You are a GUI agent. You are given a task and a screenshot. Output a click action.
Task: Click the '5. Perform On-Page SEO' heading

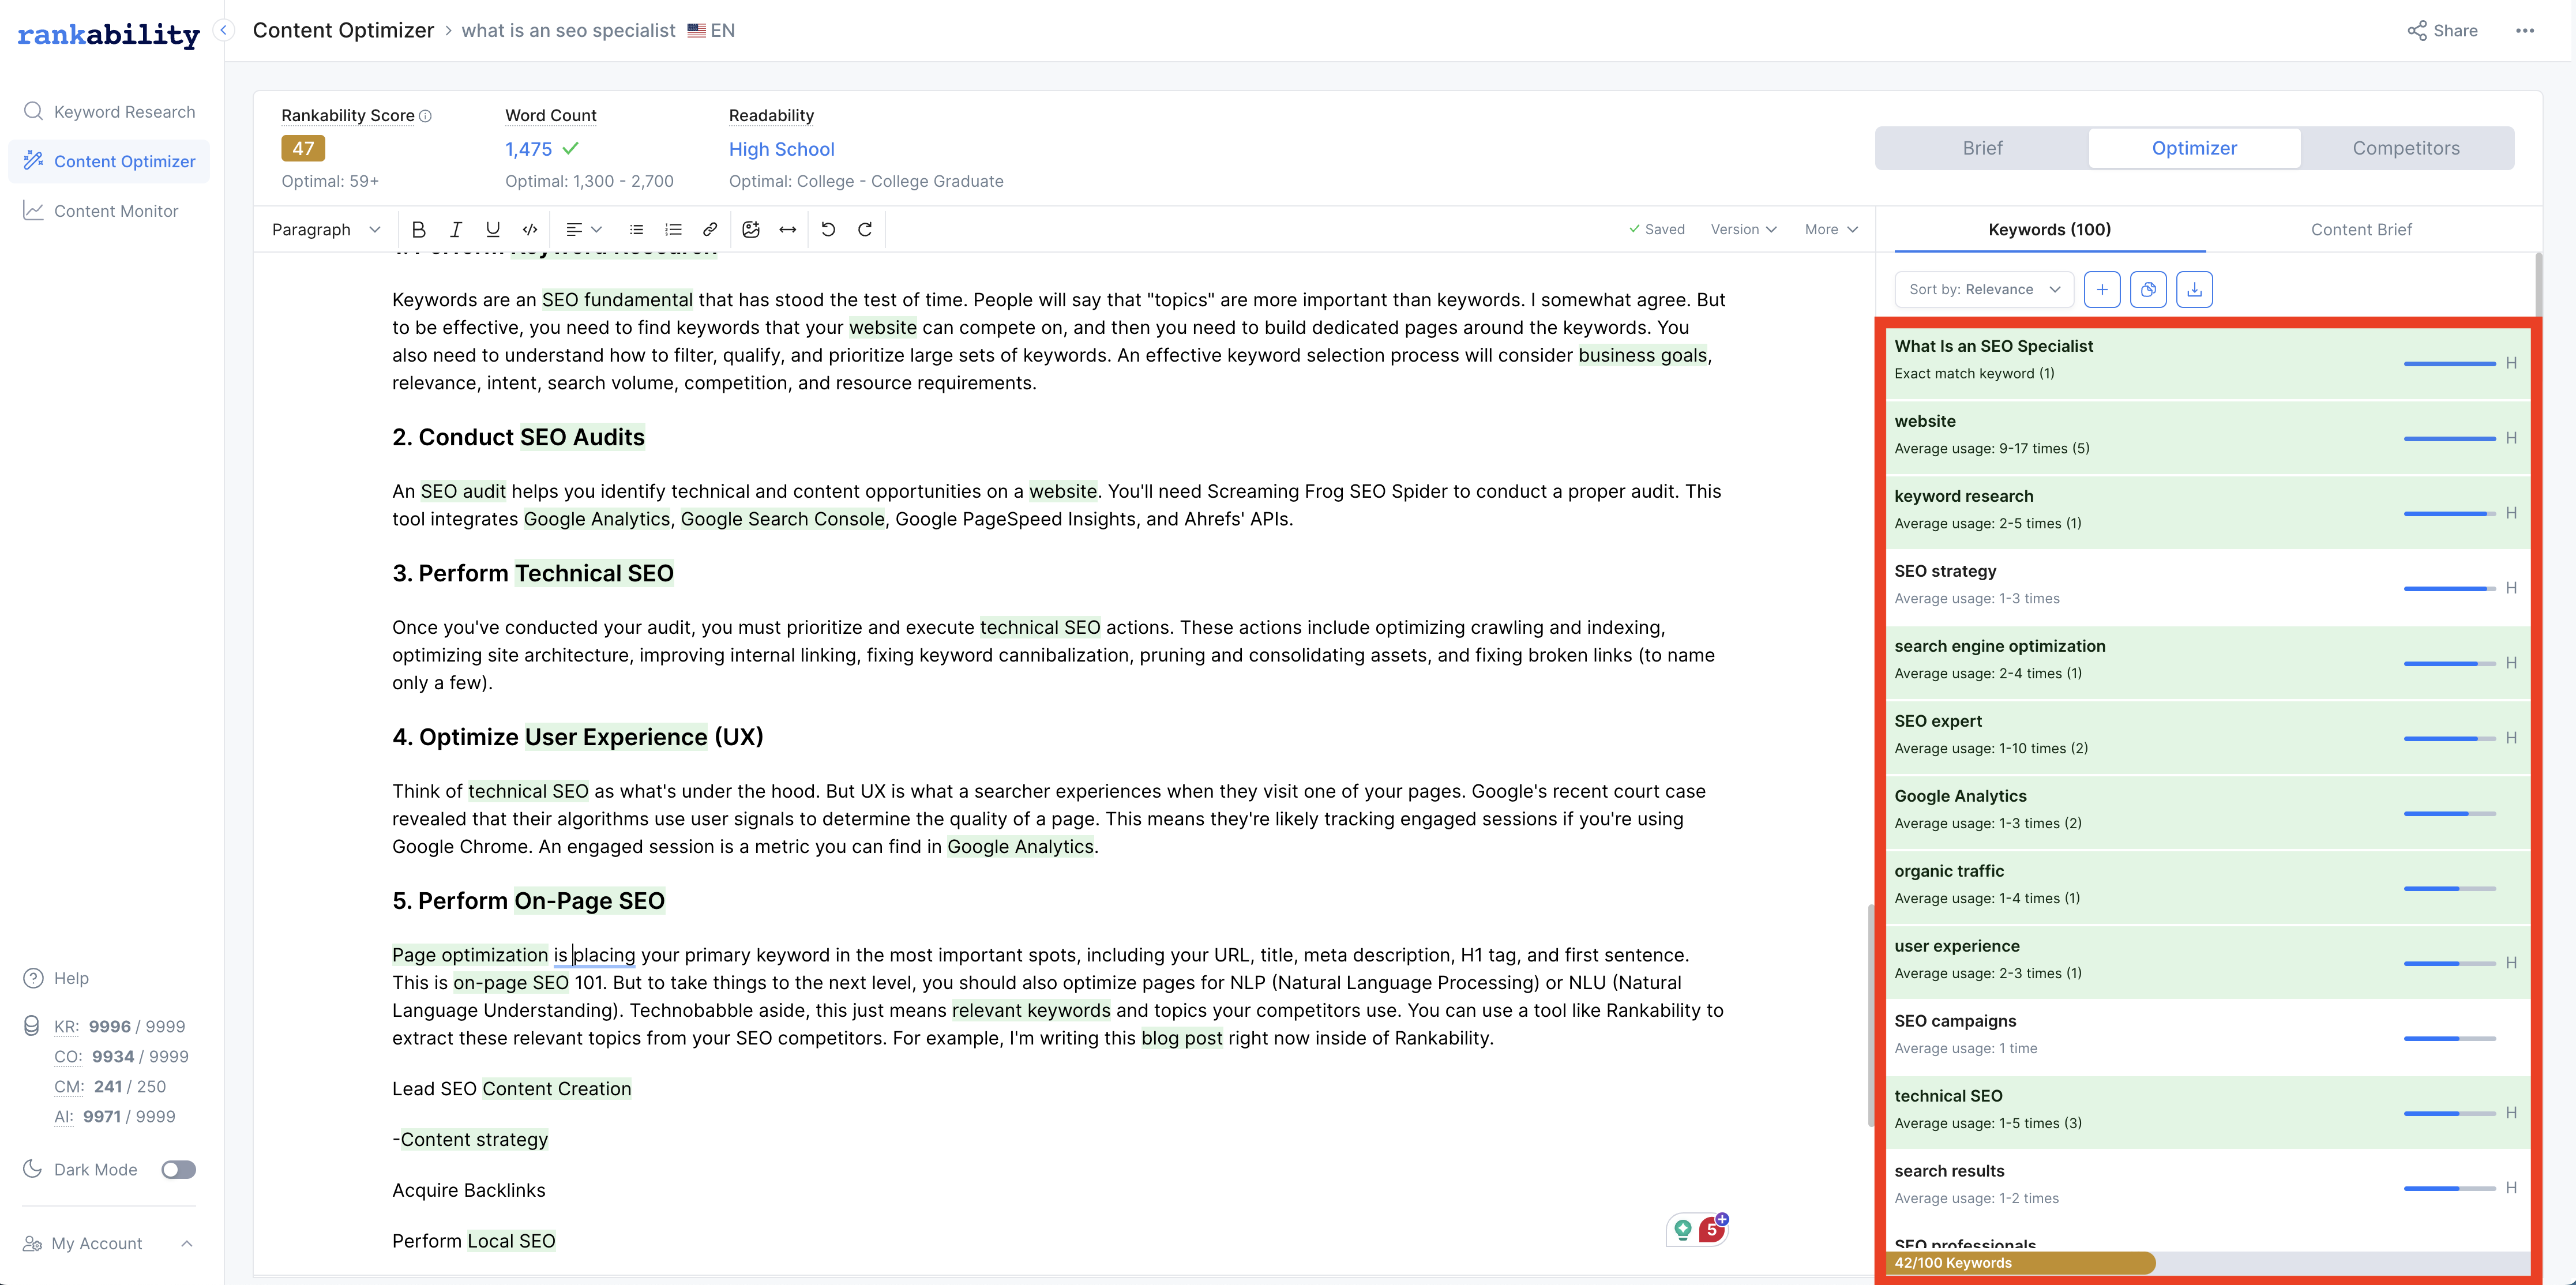[x=528, y=901]
